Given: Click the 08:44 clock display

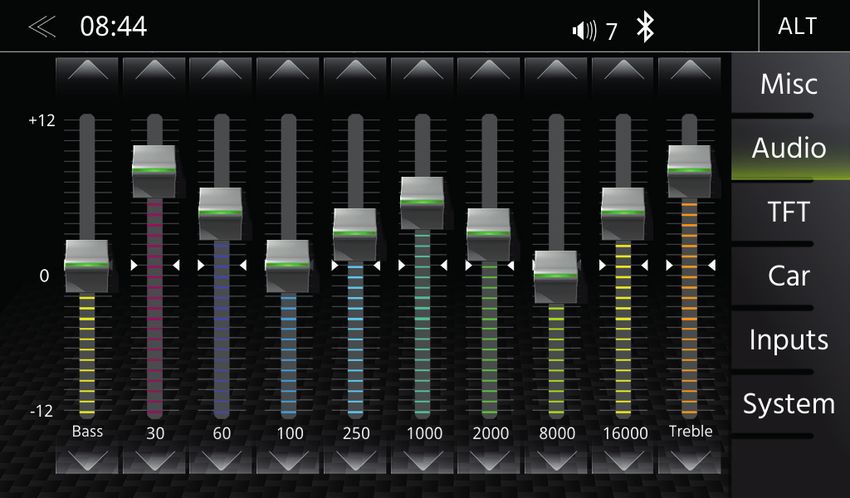Looking at the screenshot, I should (x=113, y=27).
